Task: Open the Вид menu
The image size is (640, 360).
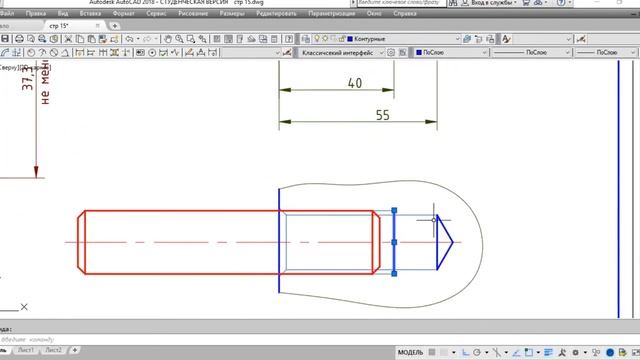Action: [63, 13]
